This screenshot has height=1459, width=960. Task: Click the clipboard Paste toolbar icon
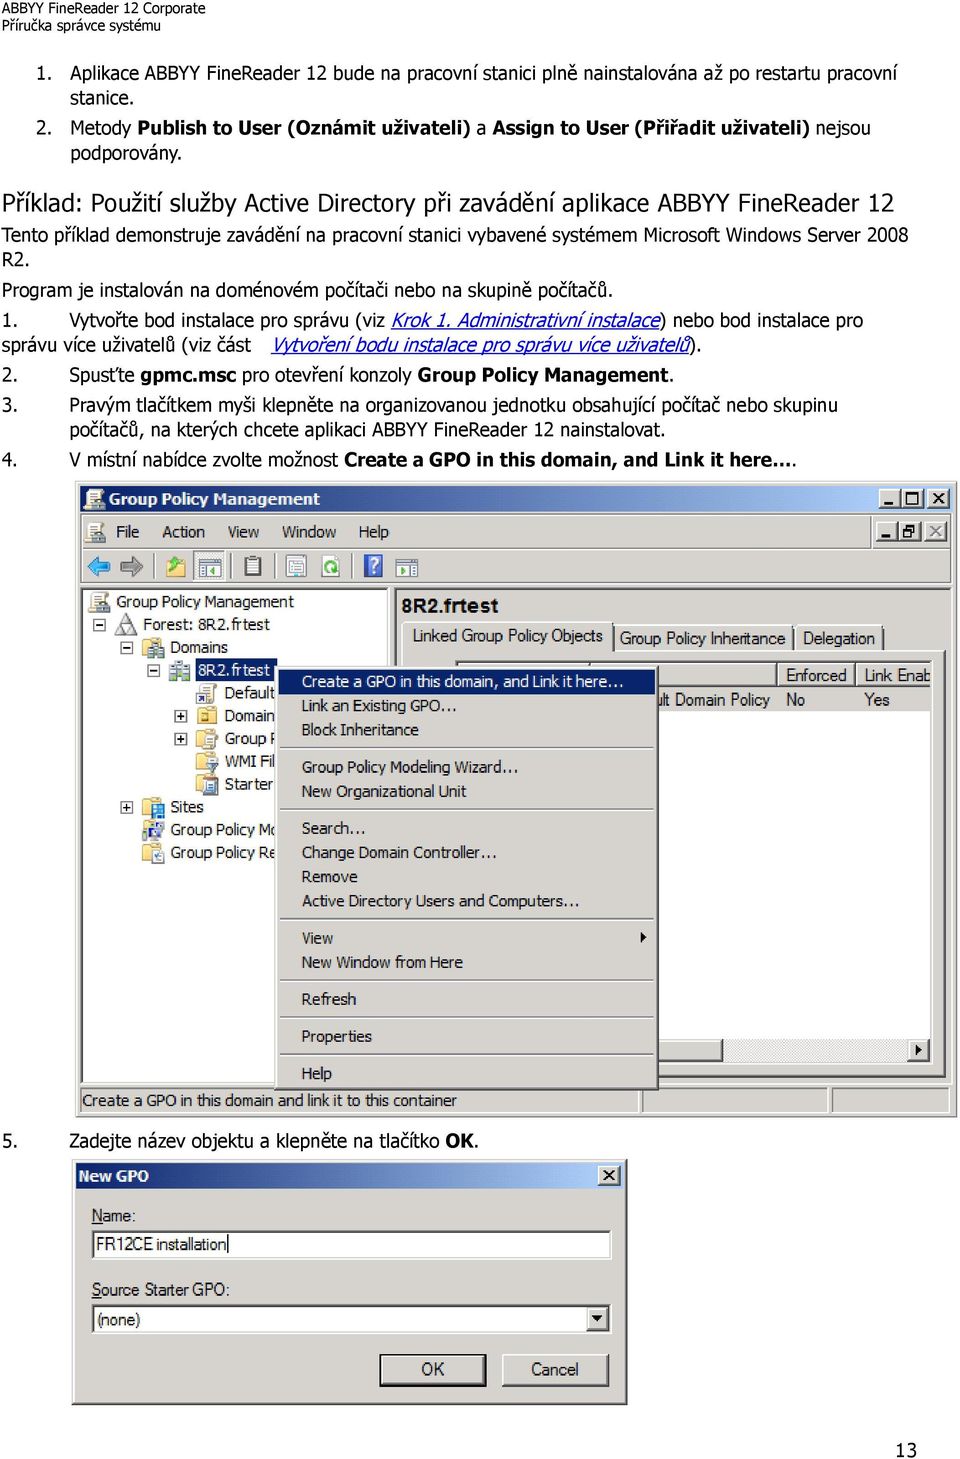(x=253, y=567)
